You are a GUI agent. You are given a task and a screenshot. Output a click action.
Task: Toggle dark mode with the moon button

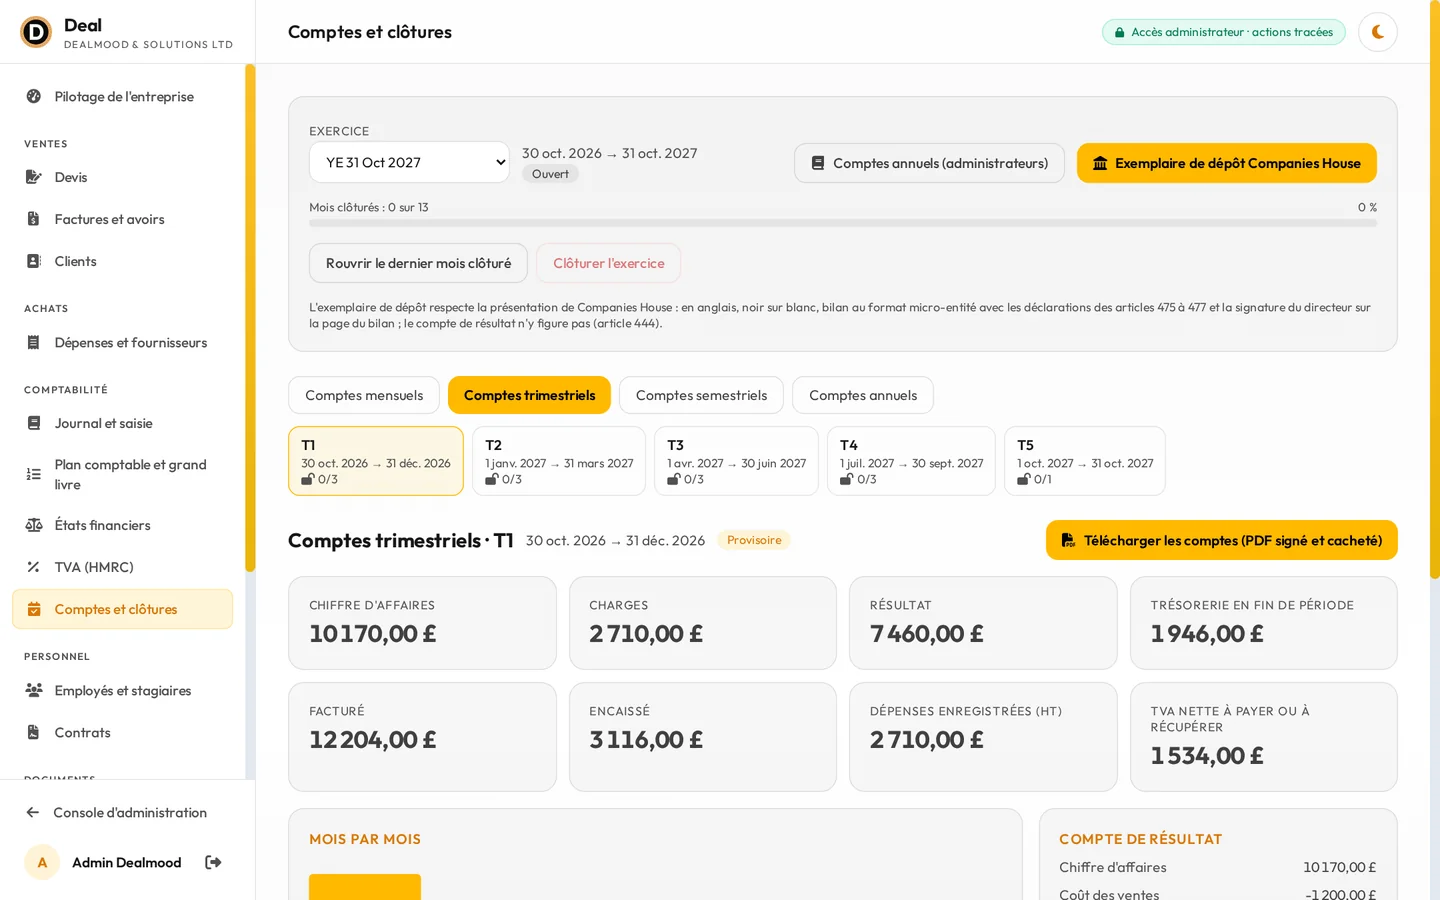click(1377, 32)
